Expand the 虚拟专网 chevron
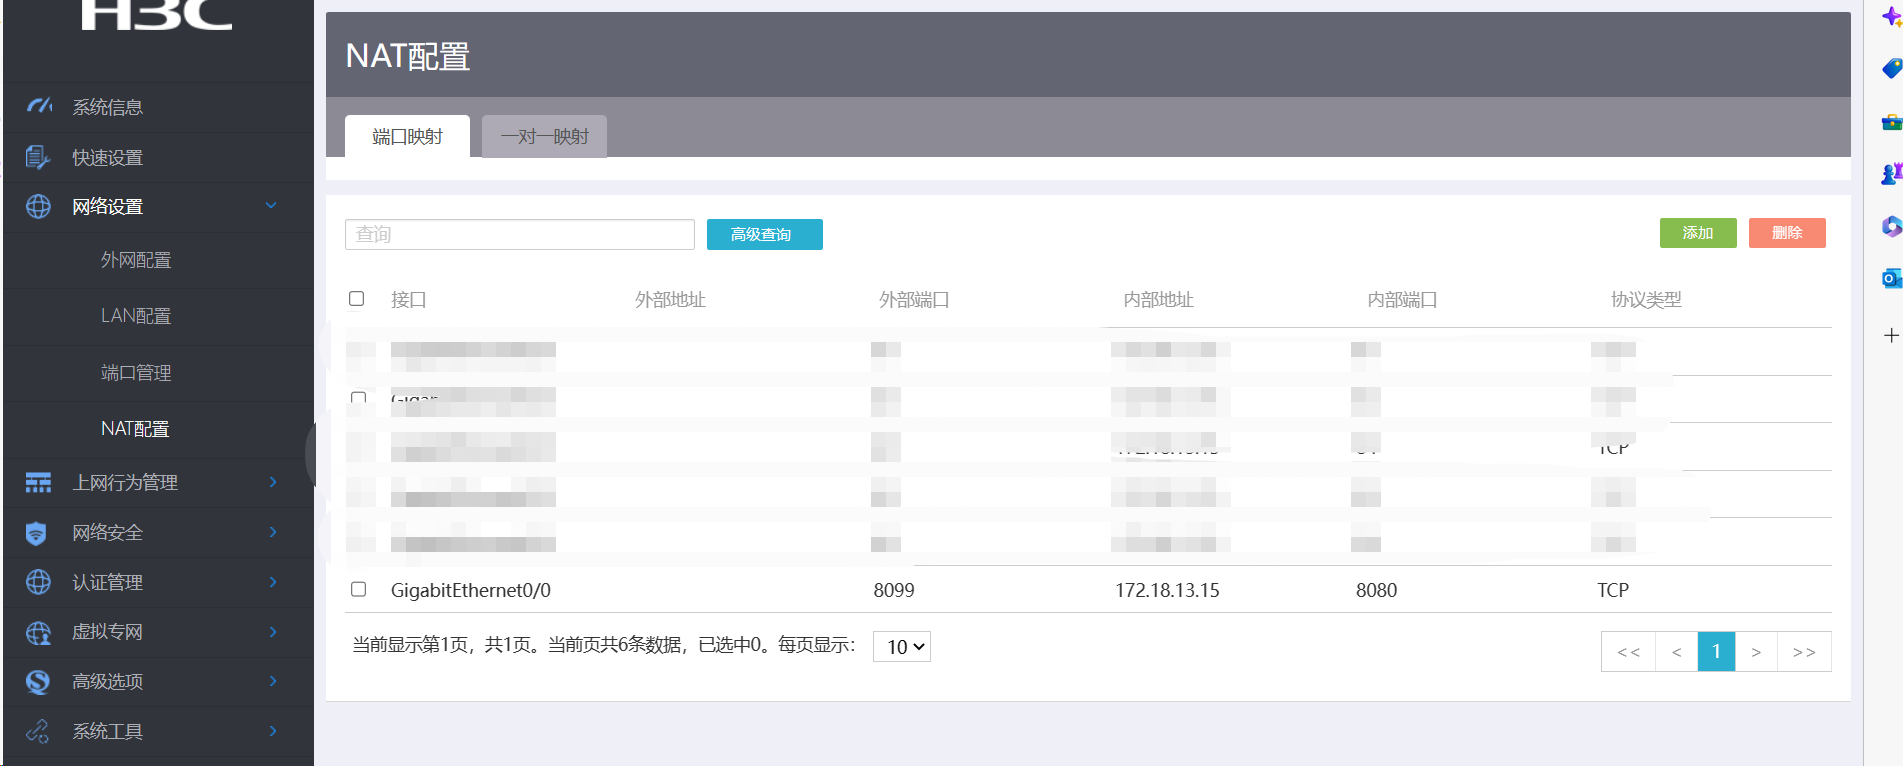Viewport: 1903px width, 766px height. point(273,631)
